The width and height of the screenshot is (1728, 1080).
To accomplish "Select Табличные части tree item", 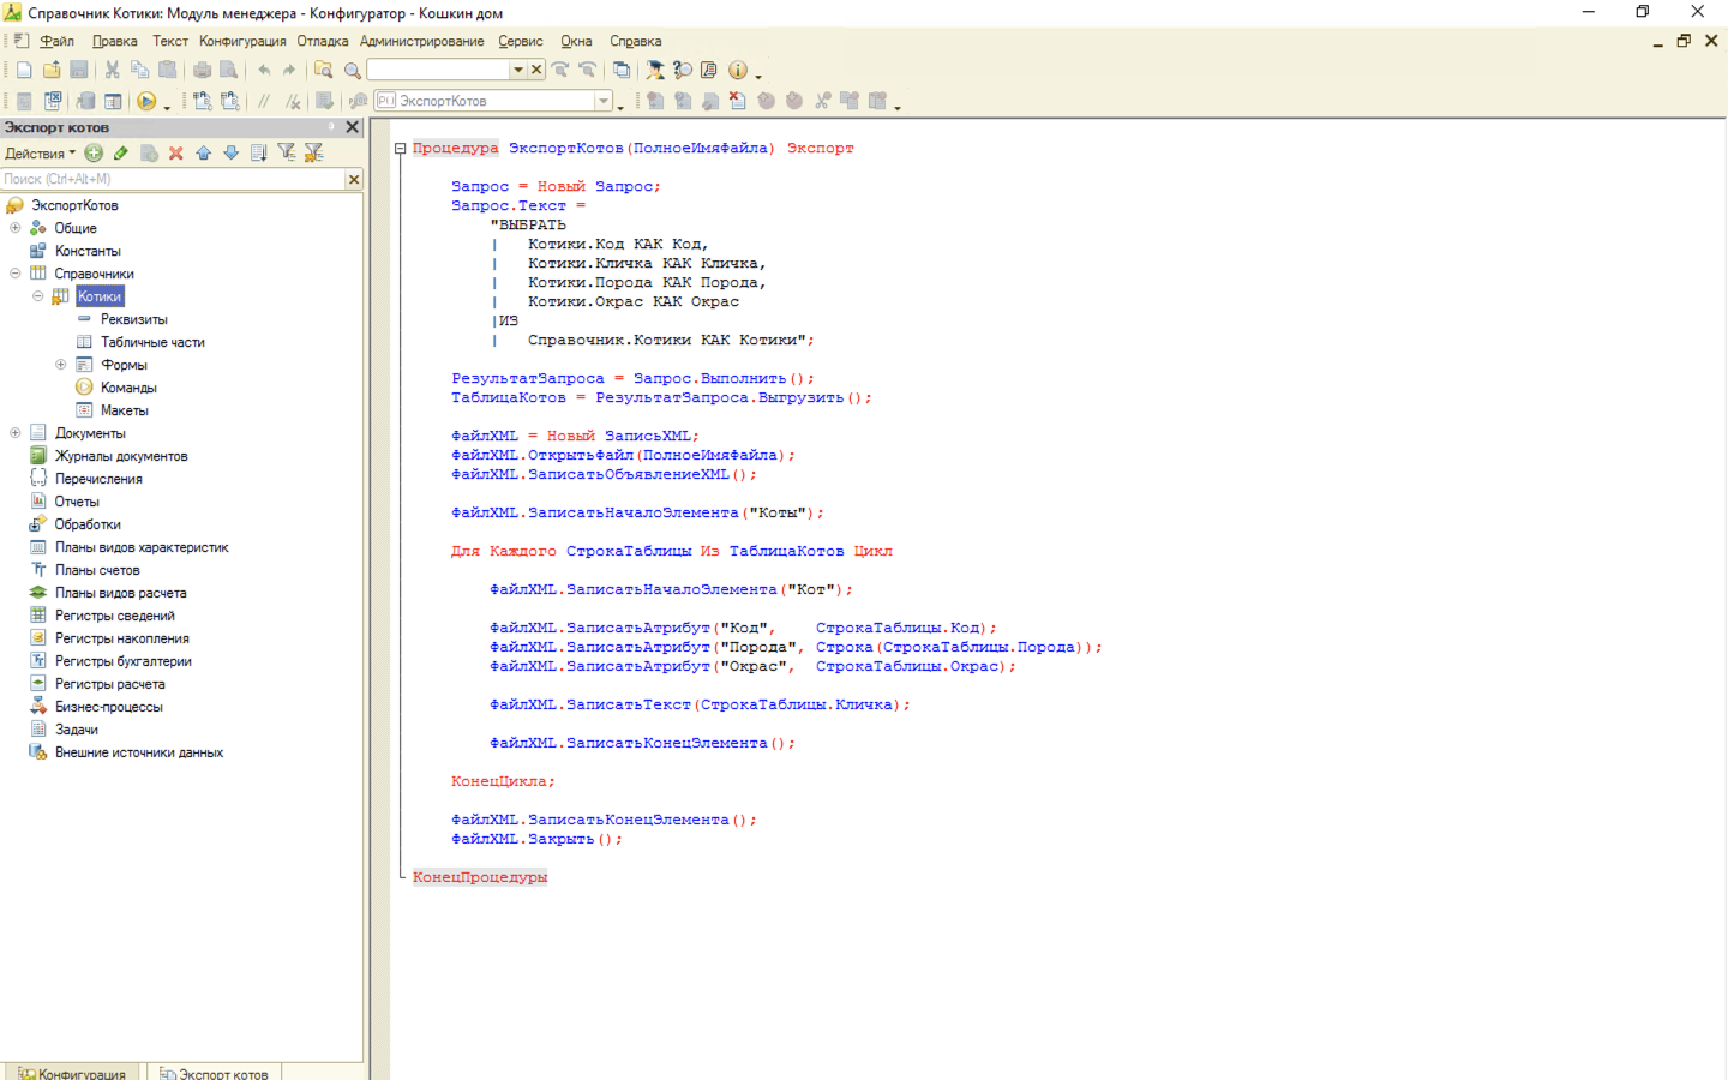I will point(153,342).
